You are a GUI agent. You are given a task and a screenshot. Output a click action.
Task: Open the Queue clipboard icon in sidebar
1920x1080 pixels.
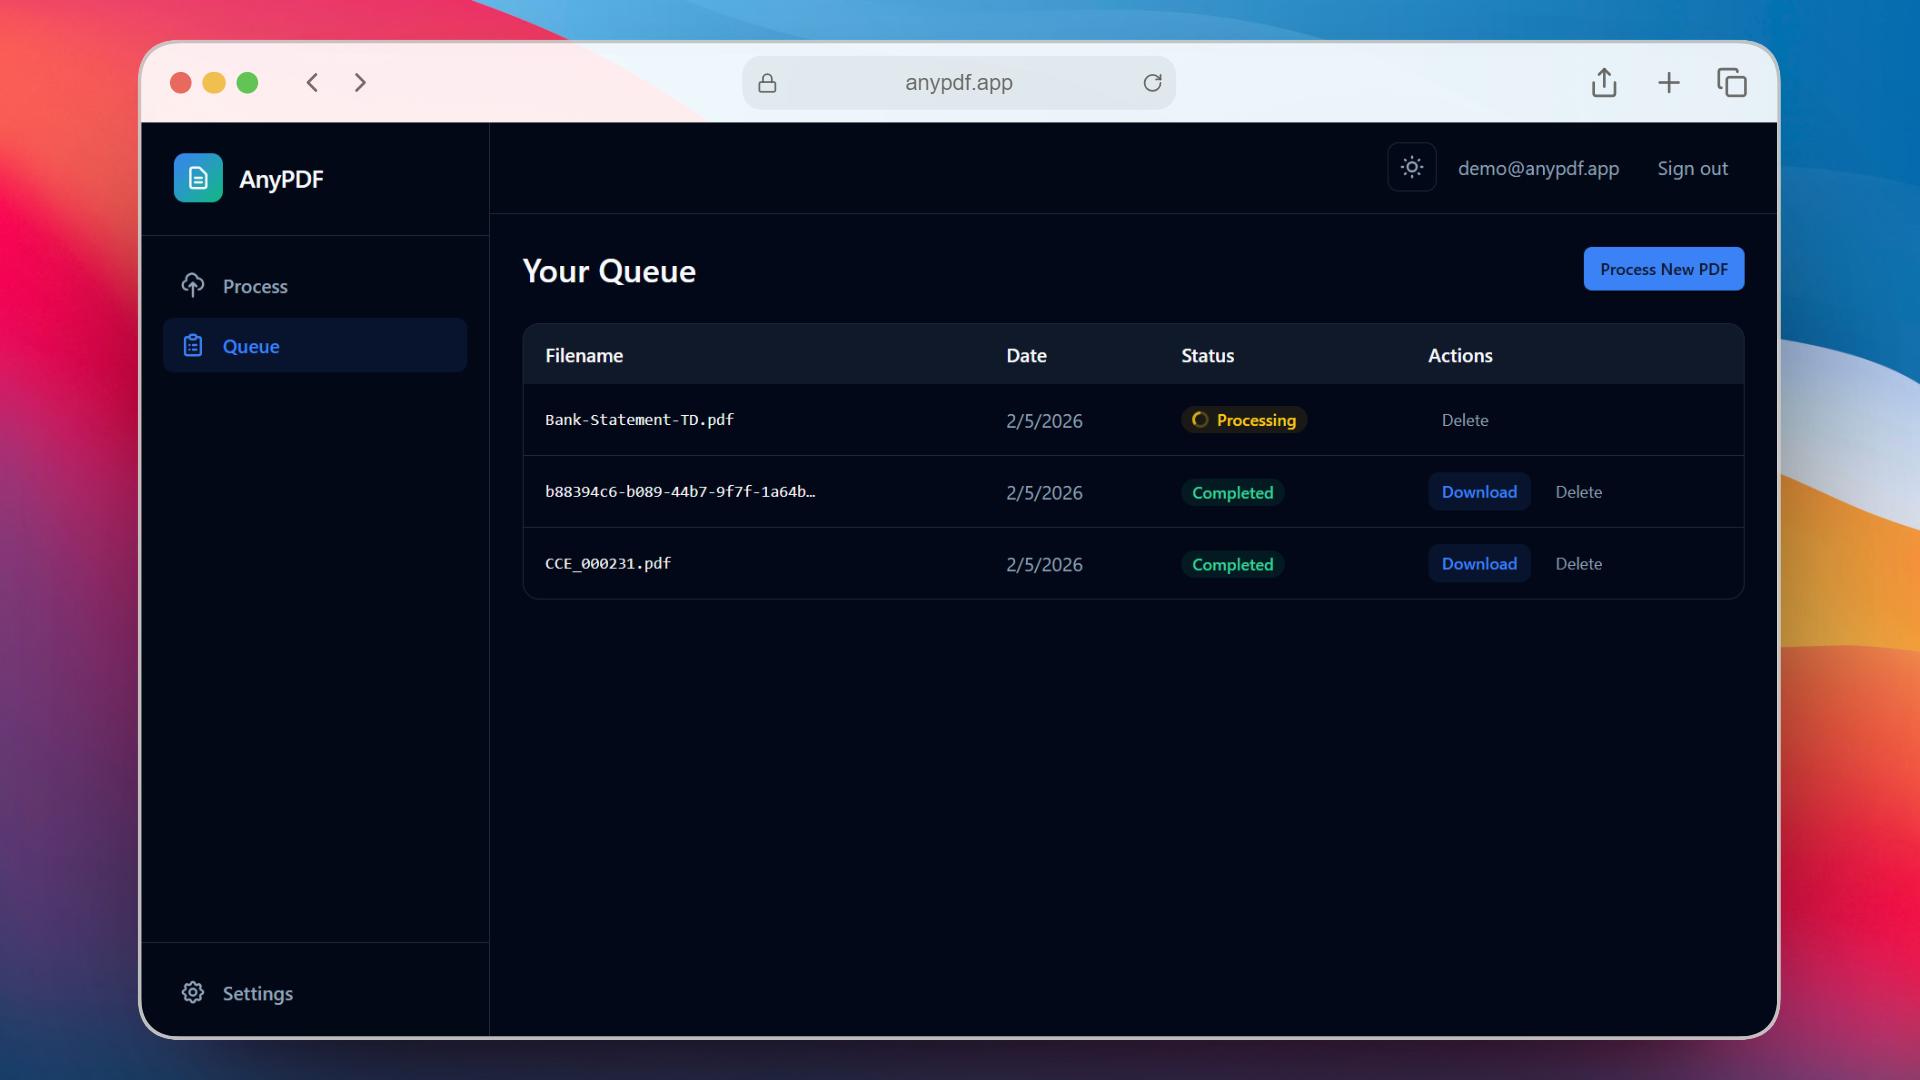pos(192,345)
